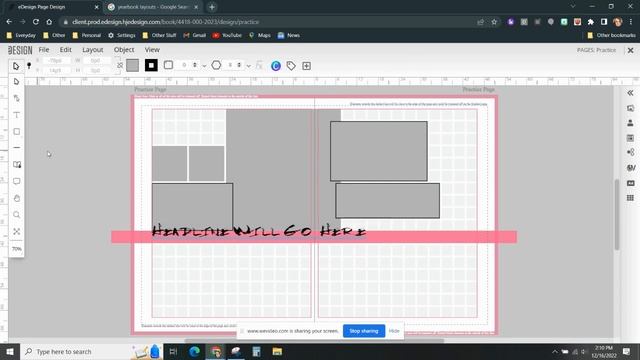This screenshot has height=360, width=640.
Task: Open the text styles panel icon
Action: (x=631, y=168)
